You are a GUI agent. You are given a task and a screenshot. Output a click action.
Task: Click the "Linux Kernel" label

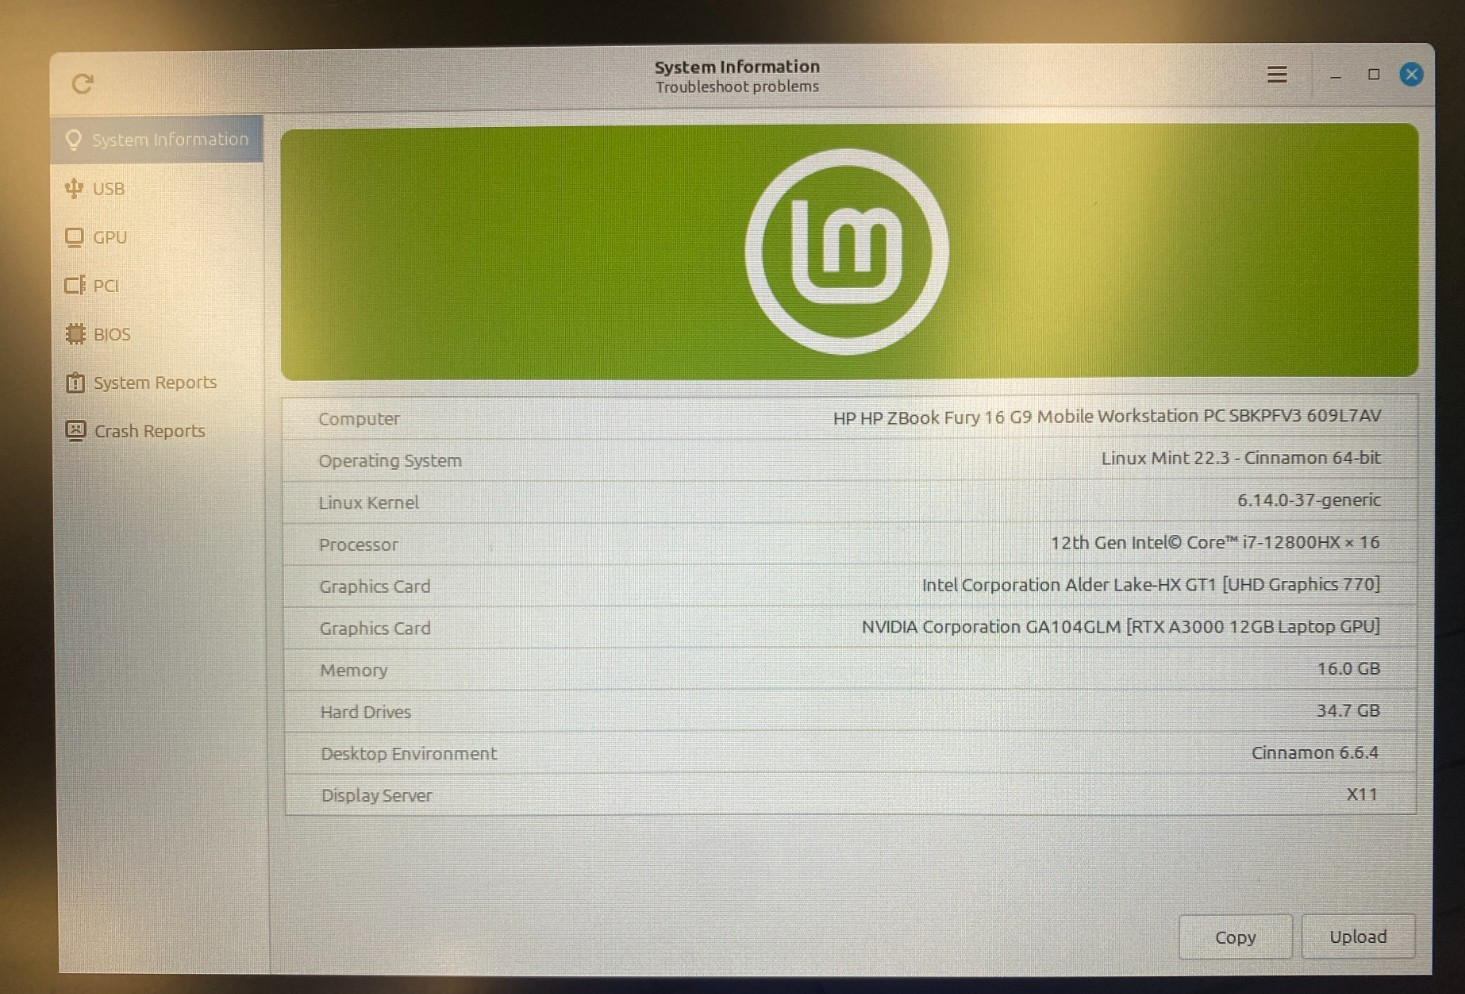pyautogui.click(x=368, y=503)
